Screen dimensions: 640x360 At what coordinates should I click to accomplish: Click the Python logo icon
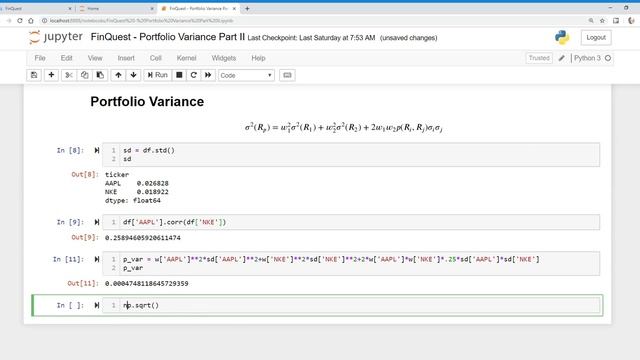(562, 38)
